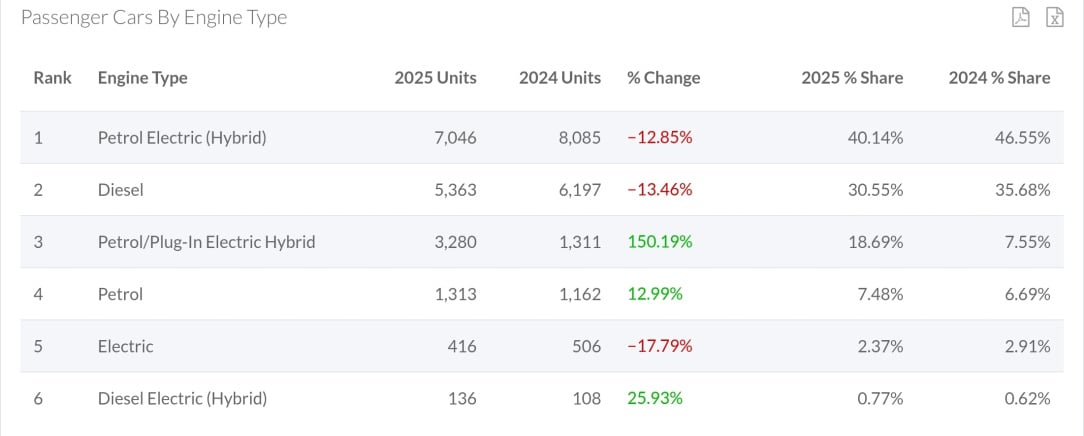Click the 2024 % Share header

(x=1000, y=78)
